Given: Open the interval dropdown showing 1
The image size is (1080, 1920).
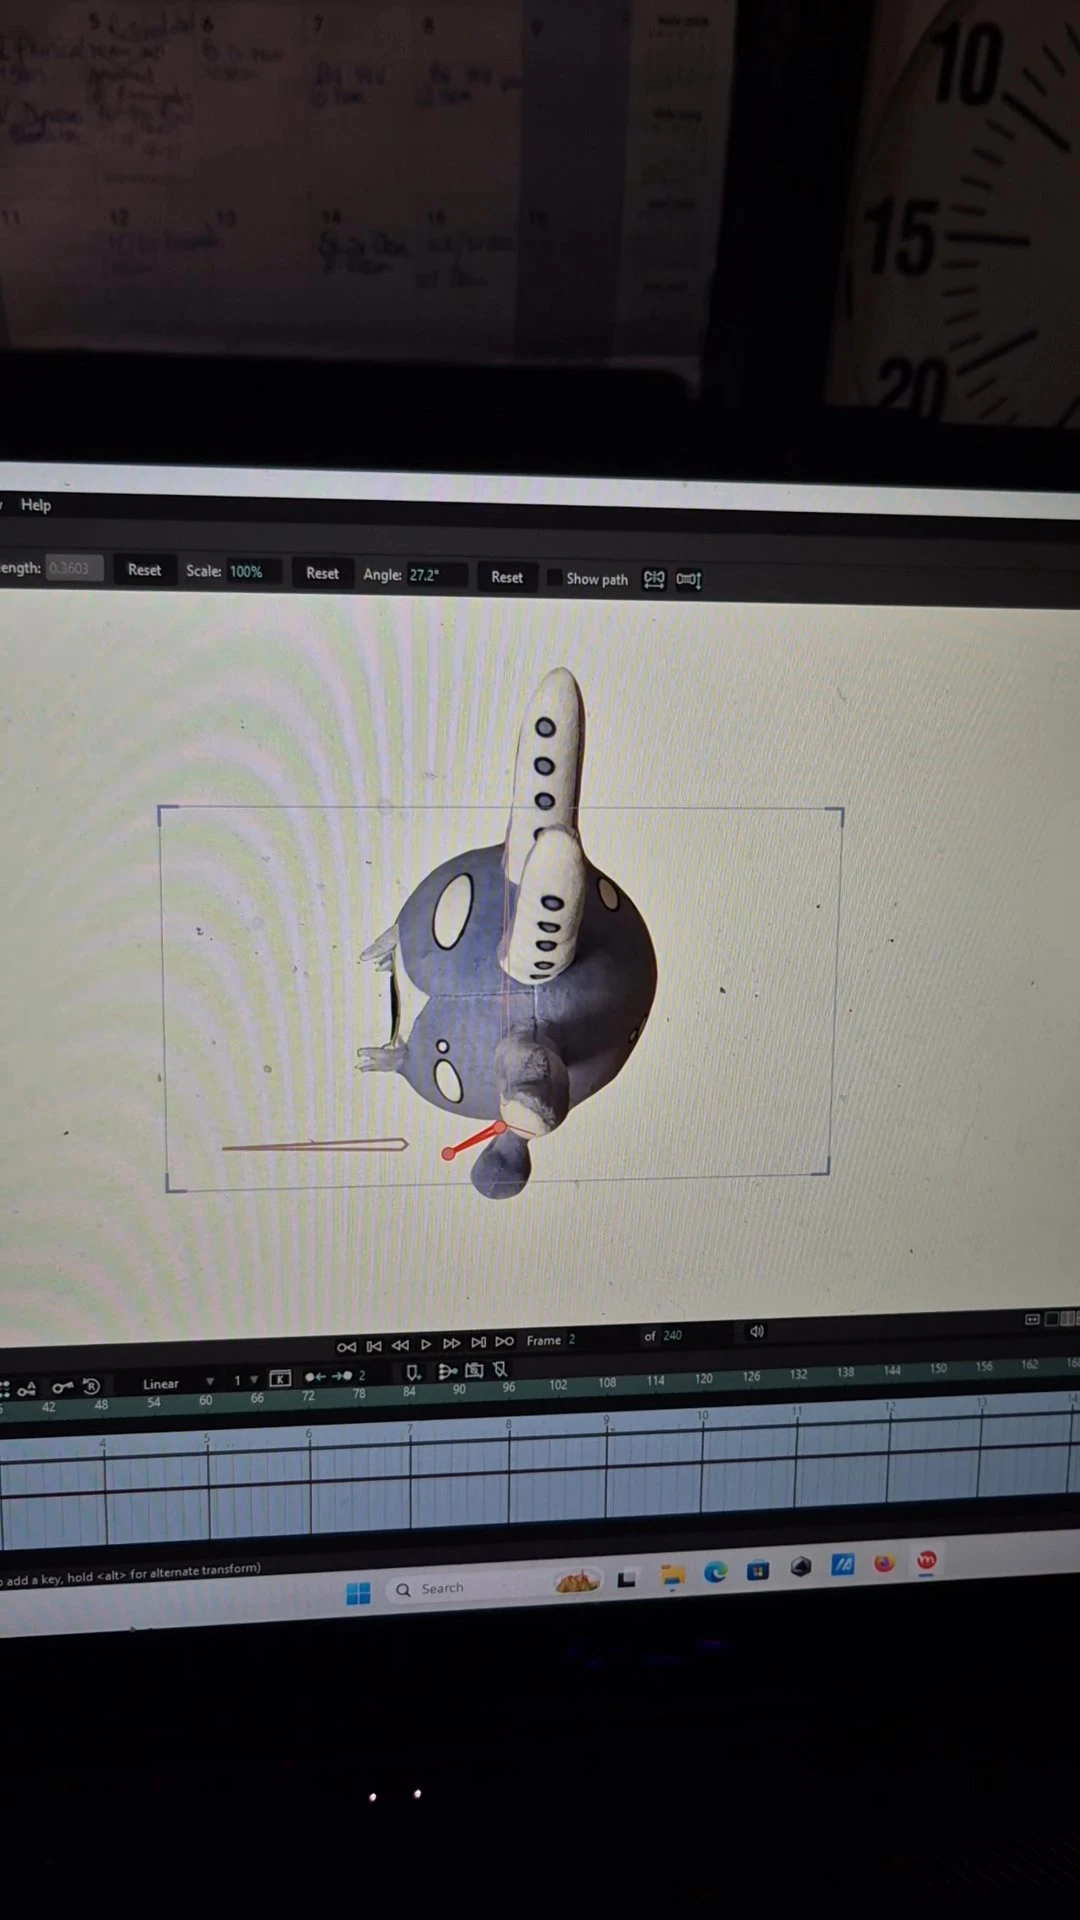Looking at the screenshot, I should 245,1380.
